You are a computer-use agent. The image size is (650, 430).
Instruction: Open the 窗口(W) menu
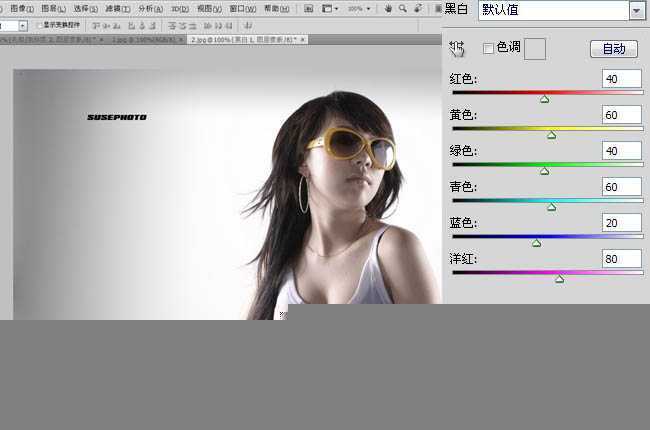tap(243, 9)
